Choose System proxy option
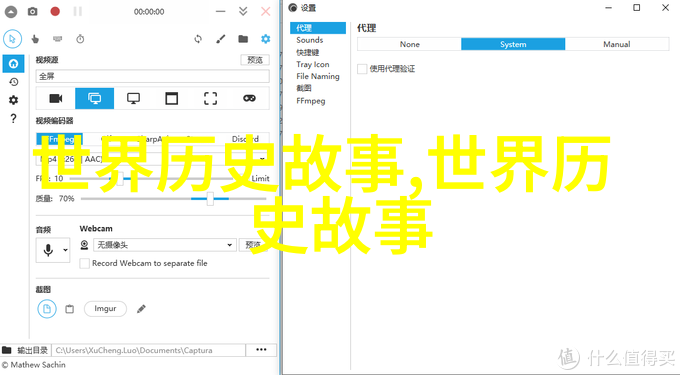680x375 pixels. click(x=513, y=44)
